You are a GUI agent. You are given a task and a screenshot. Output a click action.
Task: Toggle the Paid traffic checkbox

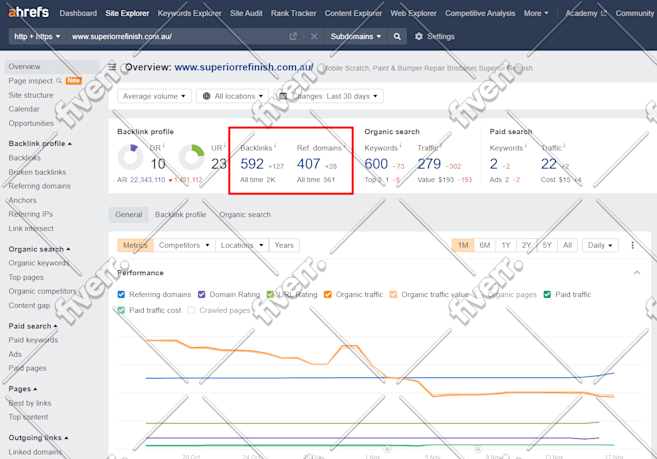point(547,294)
